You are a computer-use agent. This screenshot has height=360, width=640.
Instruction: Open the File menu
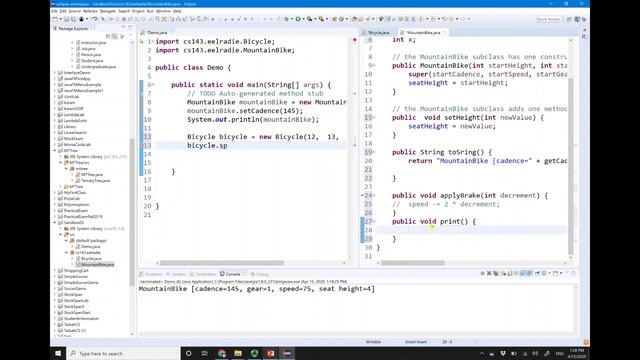coord(54,11)
